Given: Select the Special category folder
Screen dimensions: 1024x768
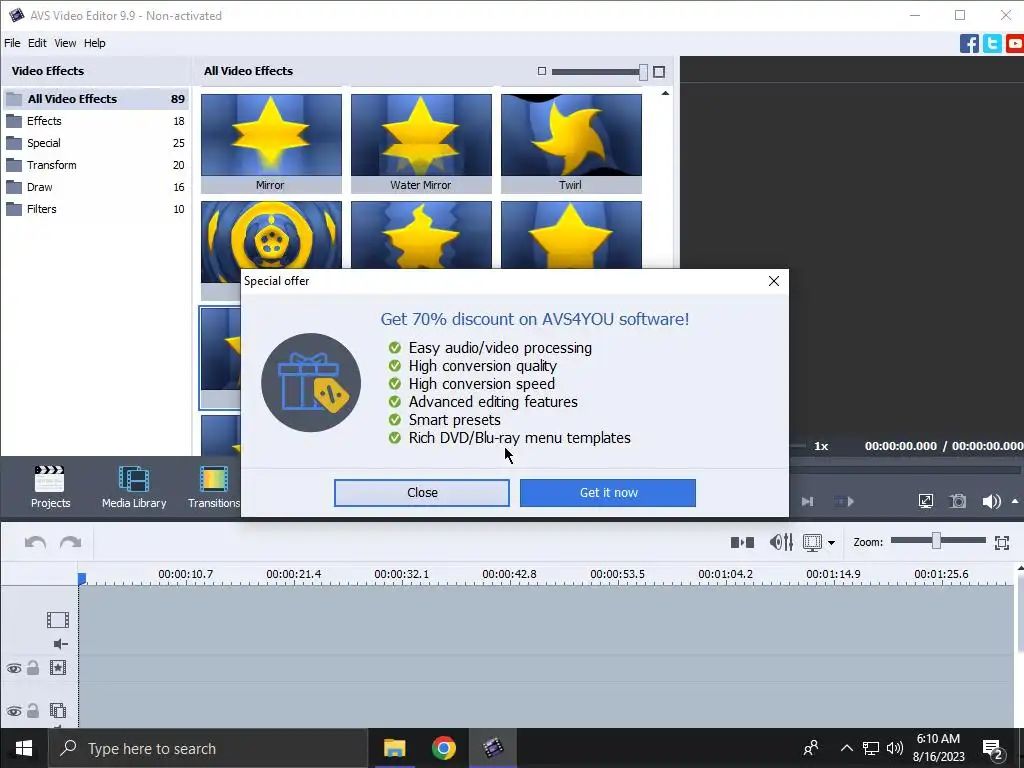Looking at the screenshot, I should (x=95, y=143).
